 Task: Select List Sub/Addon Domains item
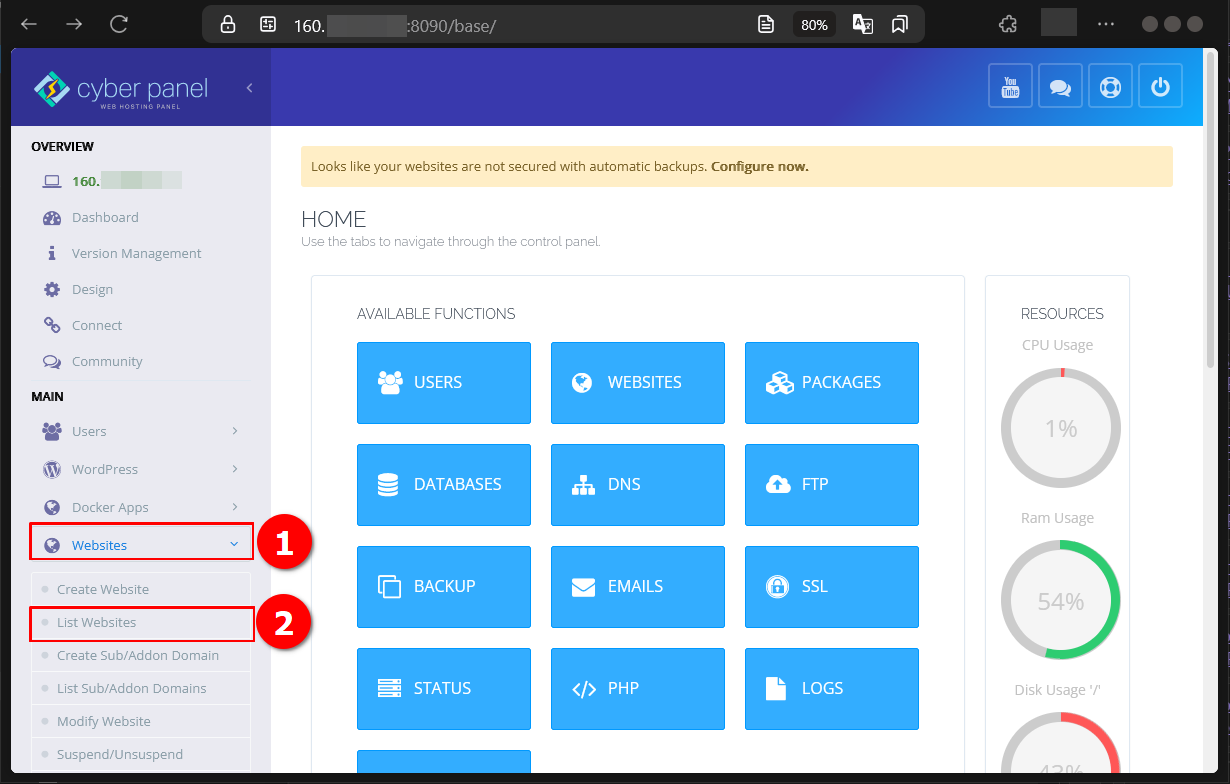click(140, 688)
